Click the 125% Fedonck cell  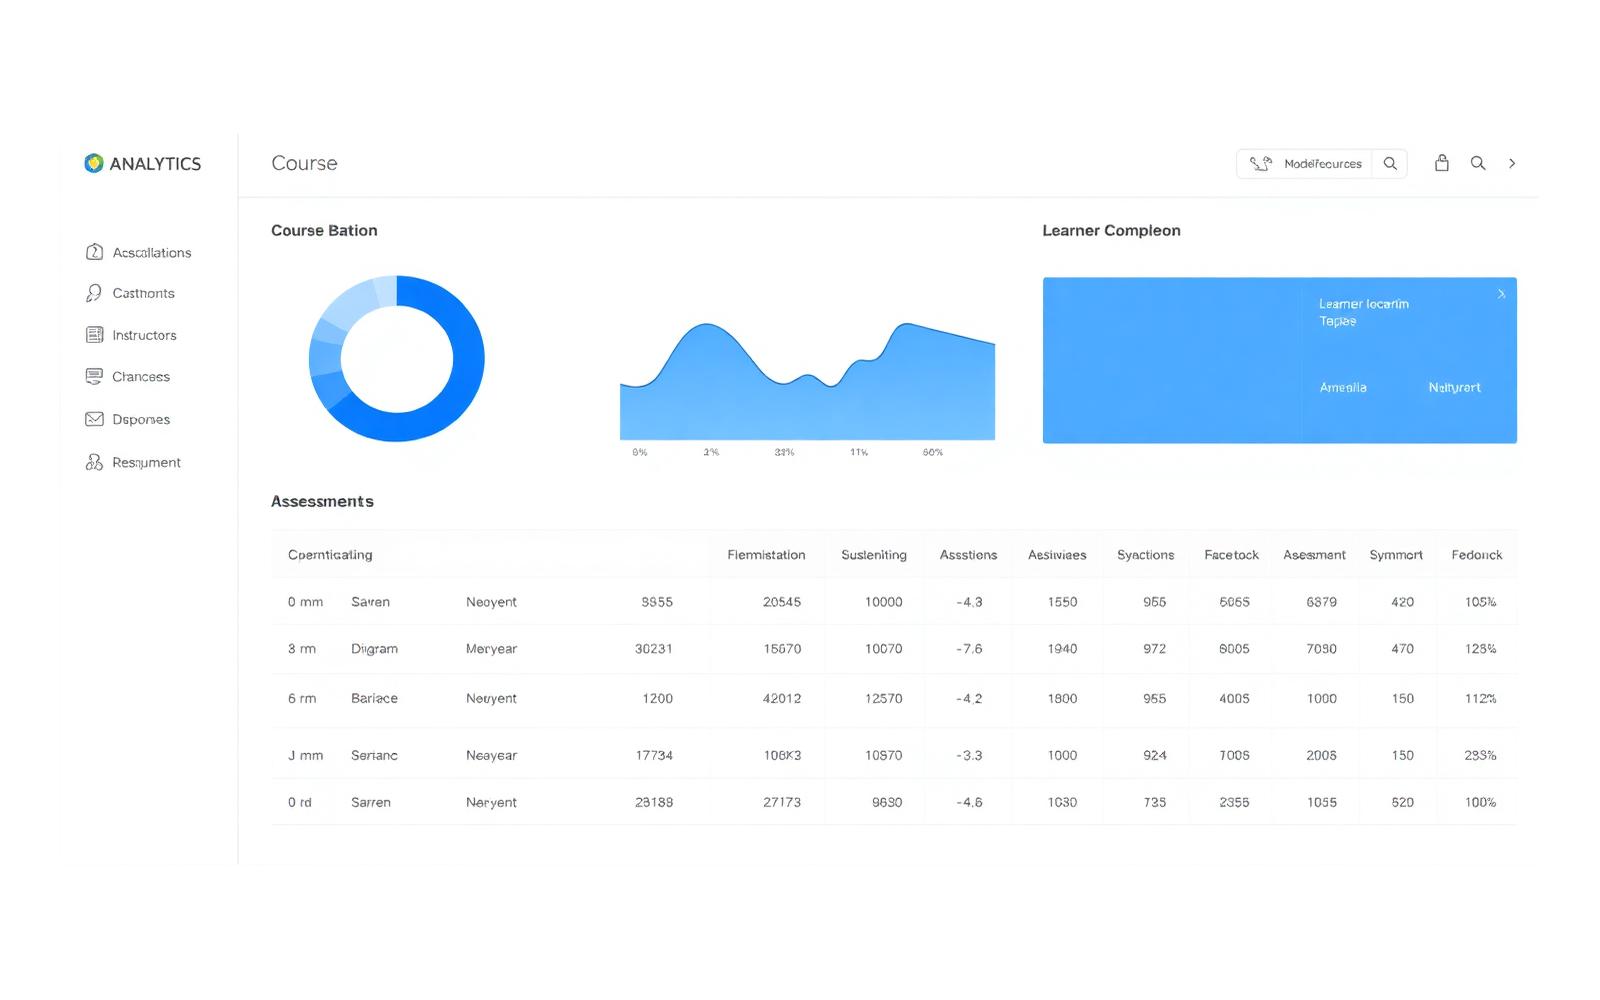click(x=1480, y=649)
